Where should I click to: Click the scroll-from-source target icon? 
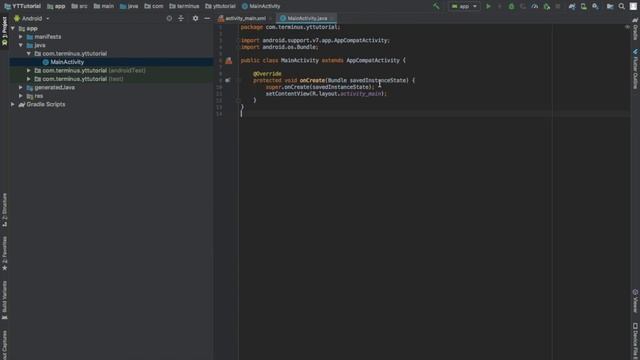tap(169, 18)
